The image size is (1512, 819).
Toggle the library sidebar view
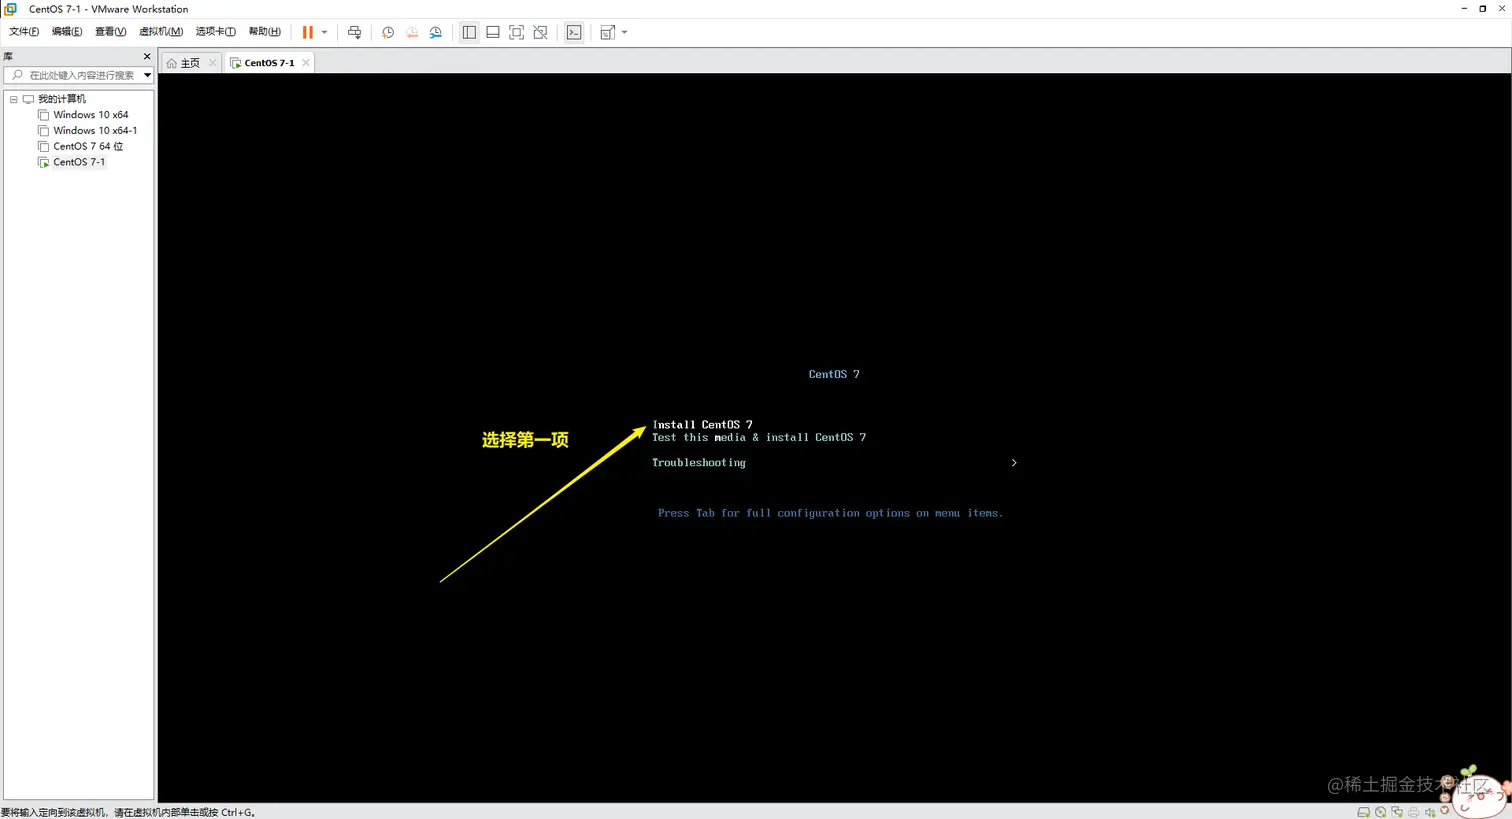469,32
